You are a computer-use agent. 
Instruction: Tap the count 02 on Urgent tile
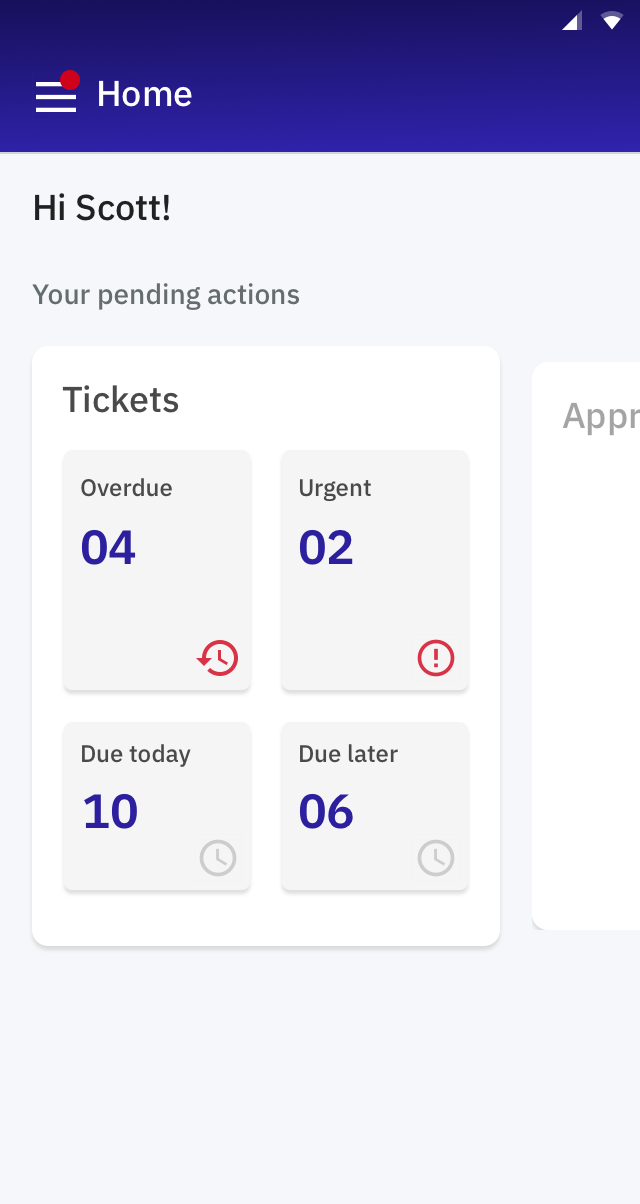[325, 547]
